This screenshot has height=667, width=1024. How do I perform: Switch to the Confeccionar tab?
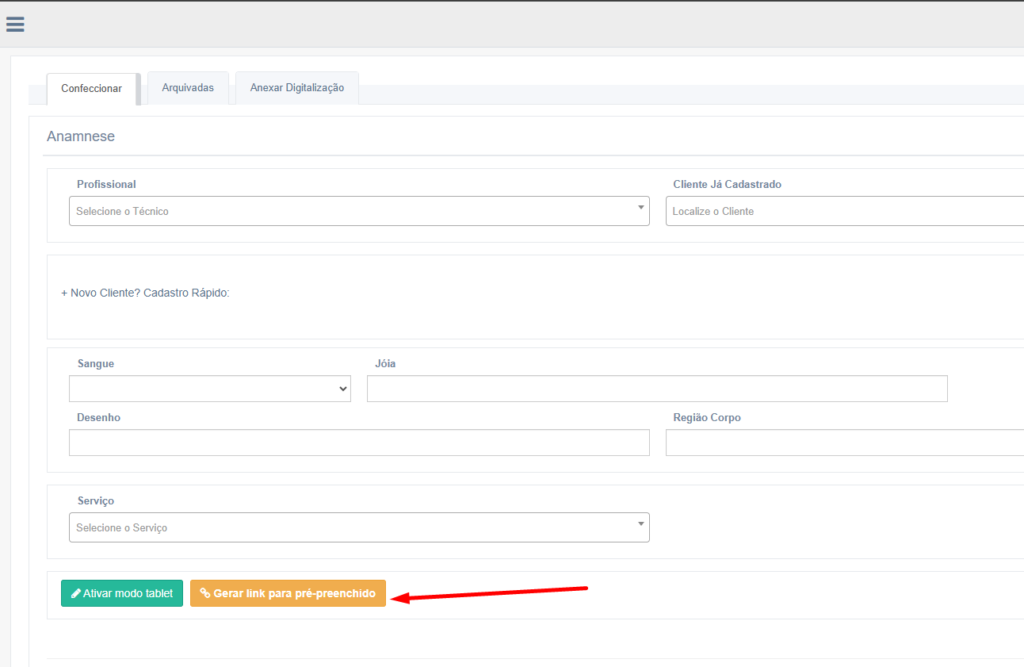tap(91, 88)
